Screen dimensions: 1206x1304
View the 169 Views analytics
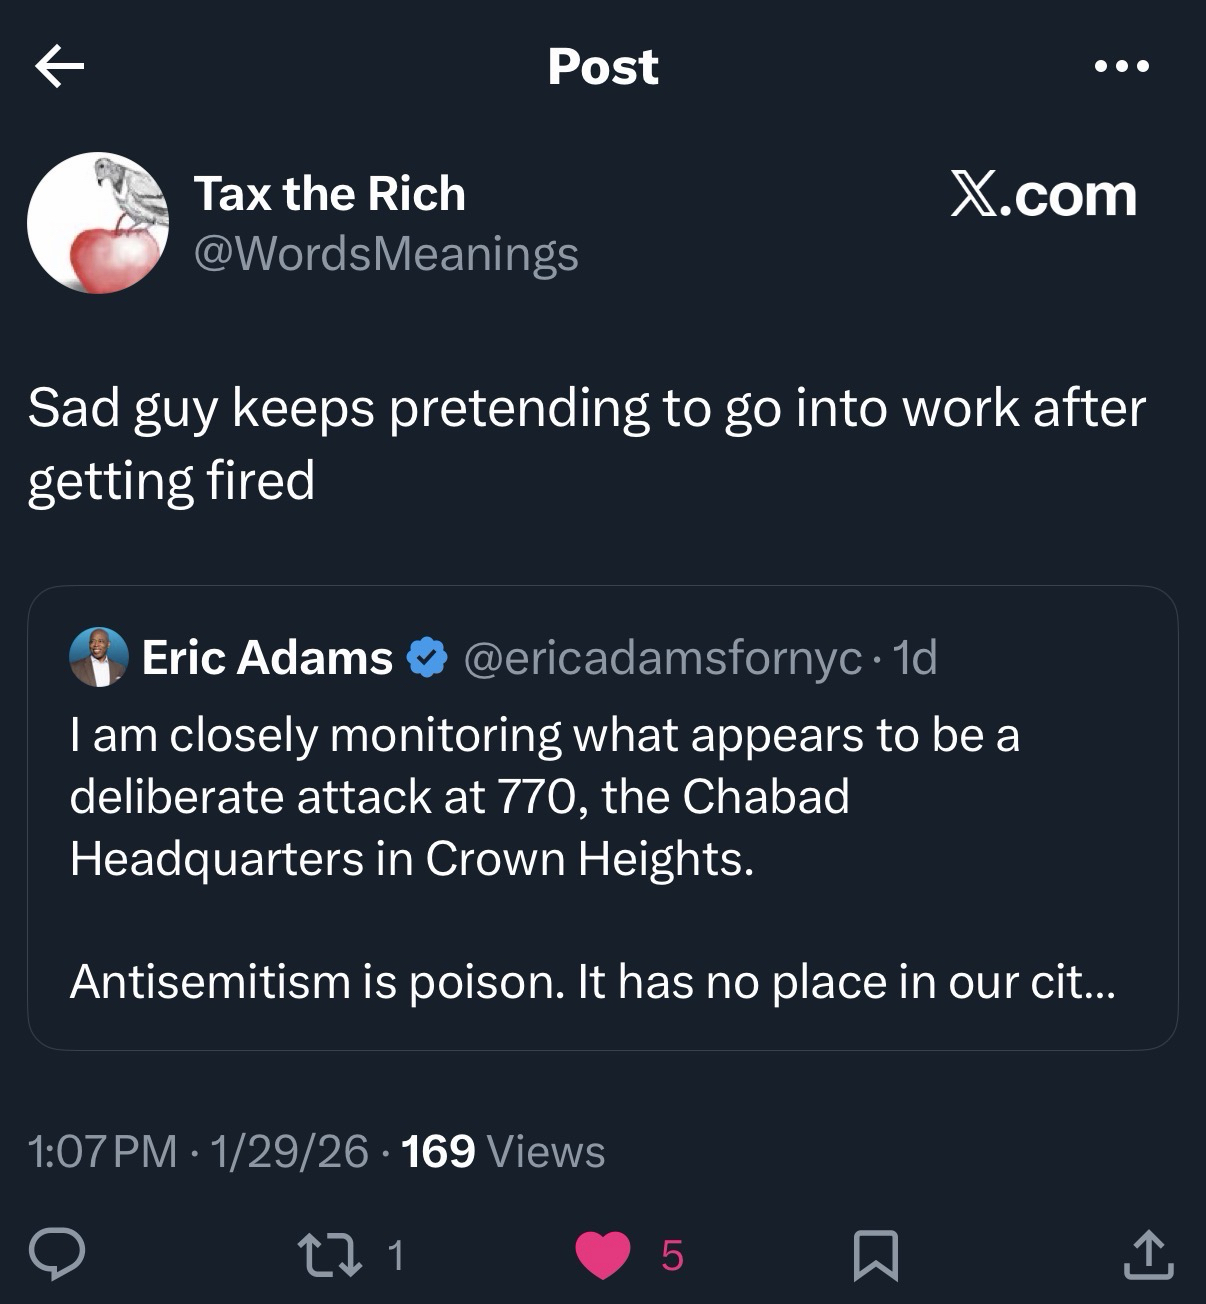tap(503, 1151)
